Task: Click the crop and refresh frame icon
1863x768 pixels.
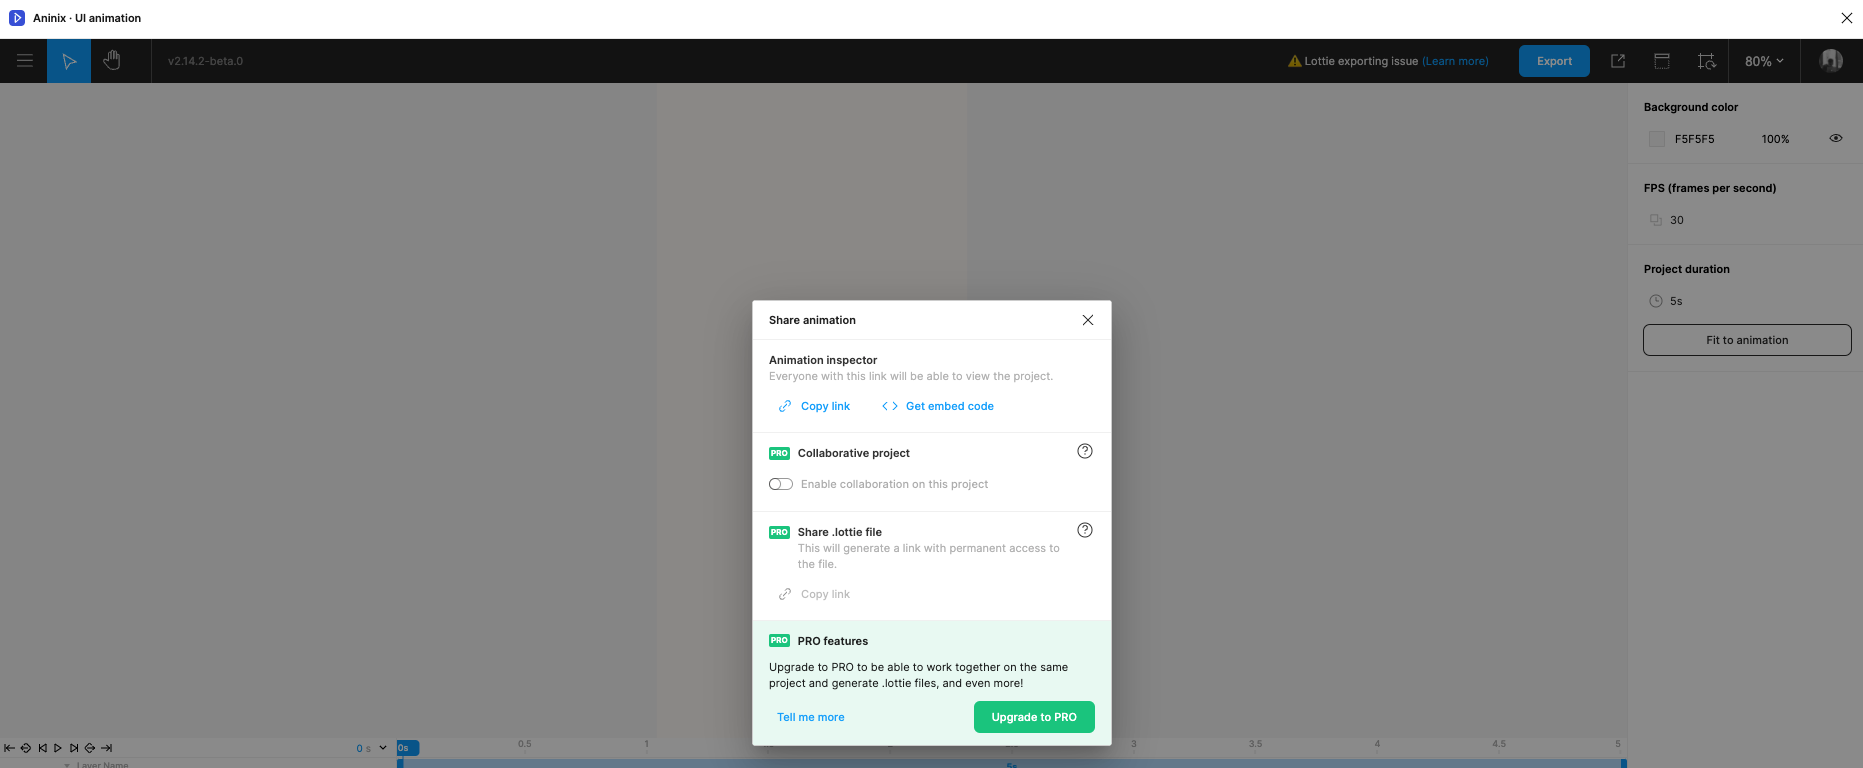Action: (1707, 61)
